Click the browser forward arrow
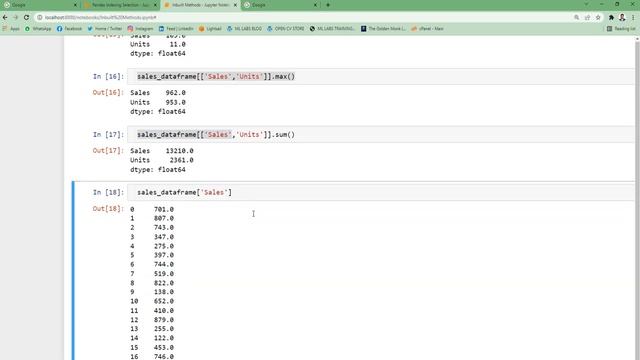This screenshot has height=360, width=640. coord(16,18)
